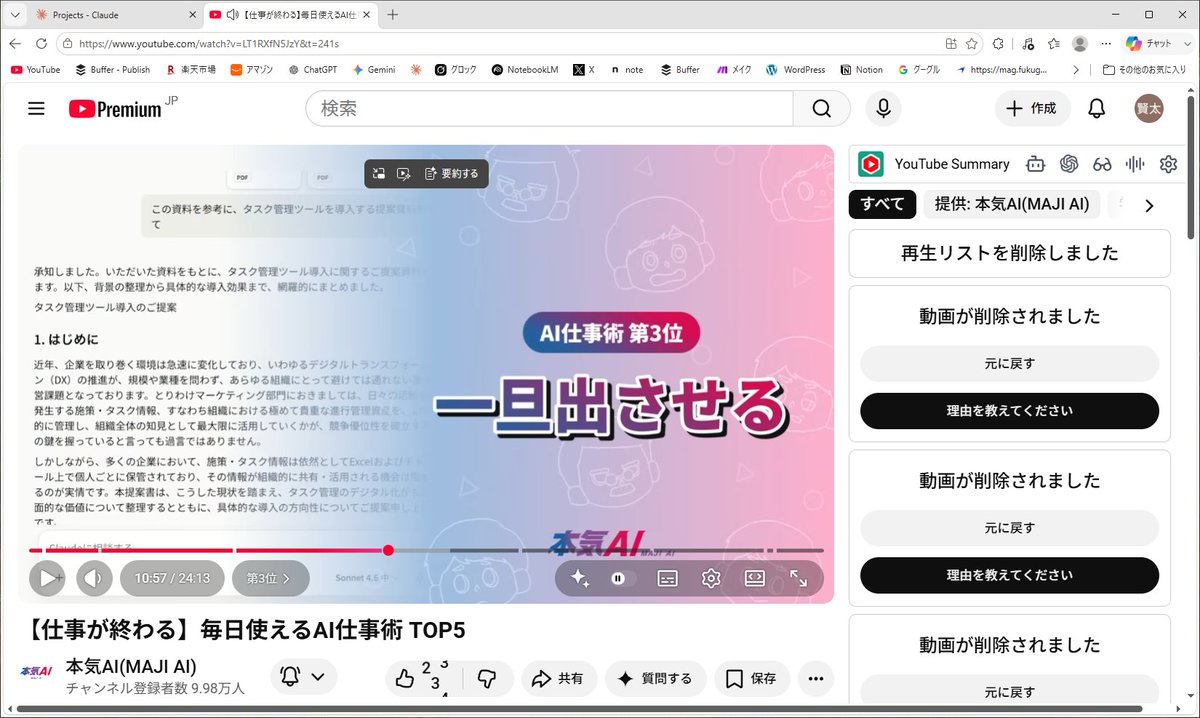Open the WordPress bookmark

point(796,70)
